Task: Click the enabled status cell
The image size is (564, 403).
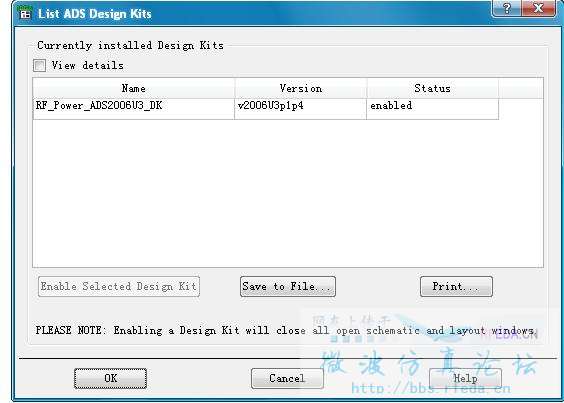Action: (432, 109)
